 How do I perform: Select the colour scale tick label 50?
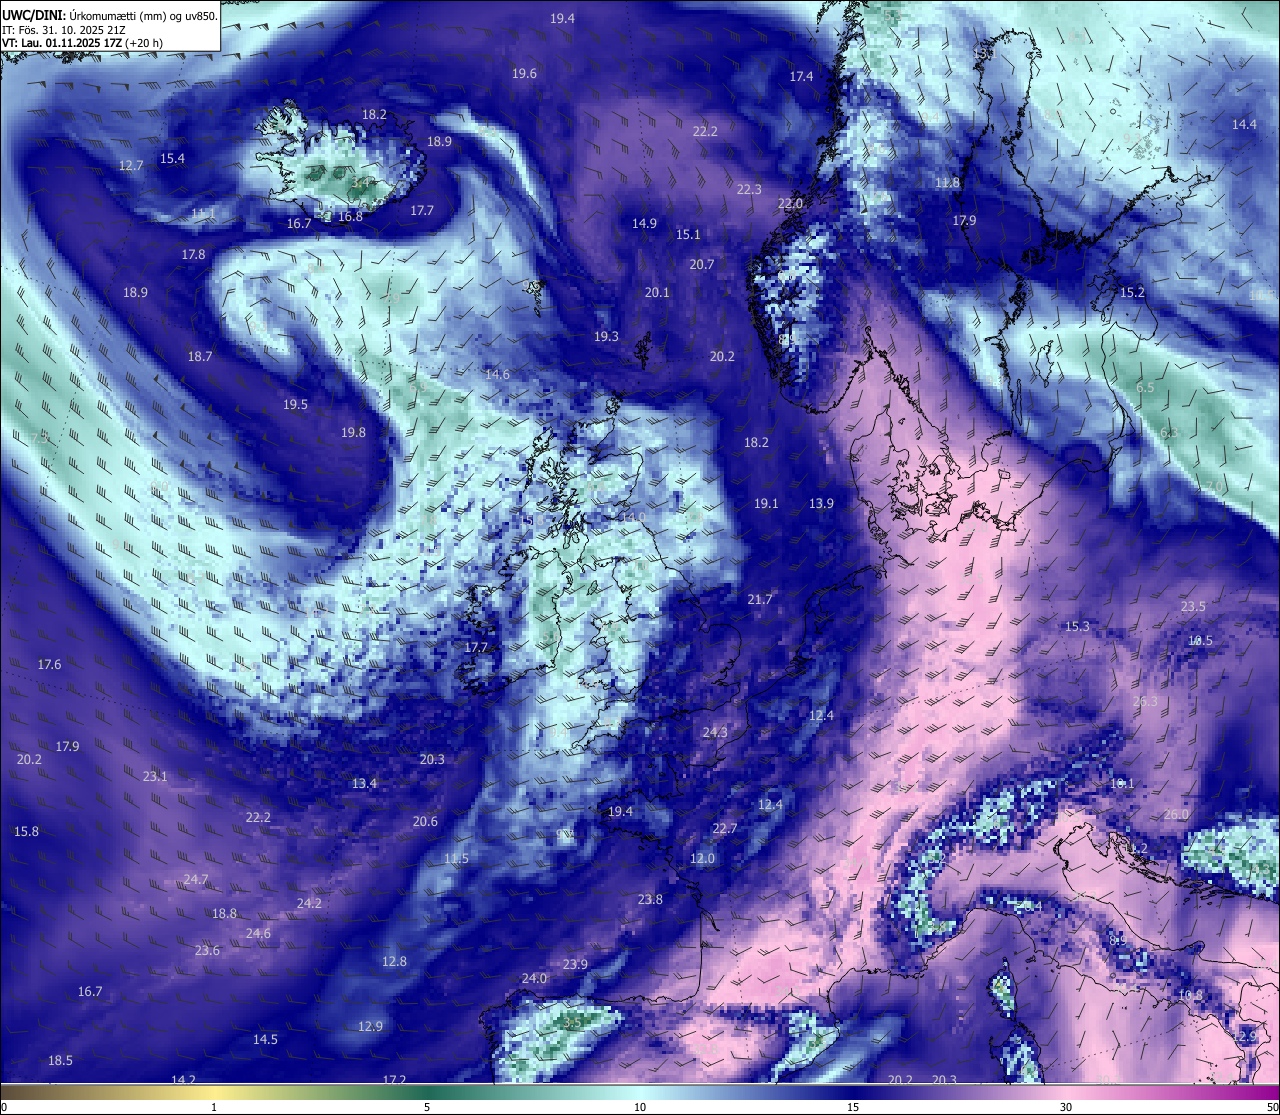[x=1272, y=1107]
